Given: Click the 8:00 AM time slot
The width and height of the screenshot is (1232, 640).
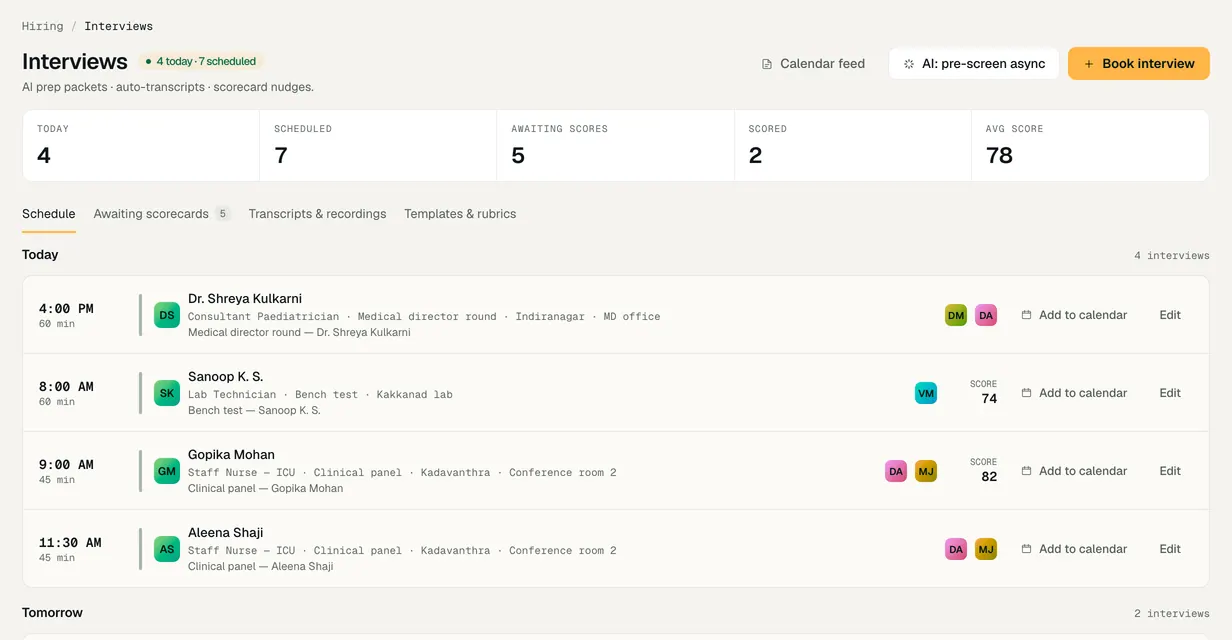Looking at the screenshot, I should 66,387.
